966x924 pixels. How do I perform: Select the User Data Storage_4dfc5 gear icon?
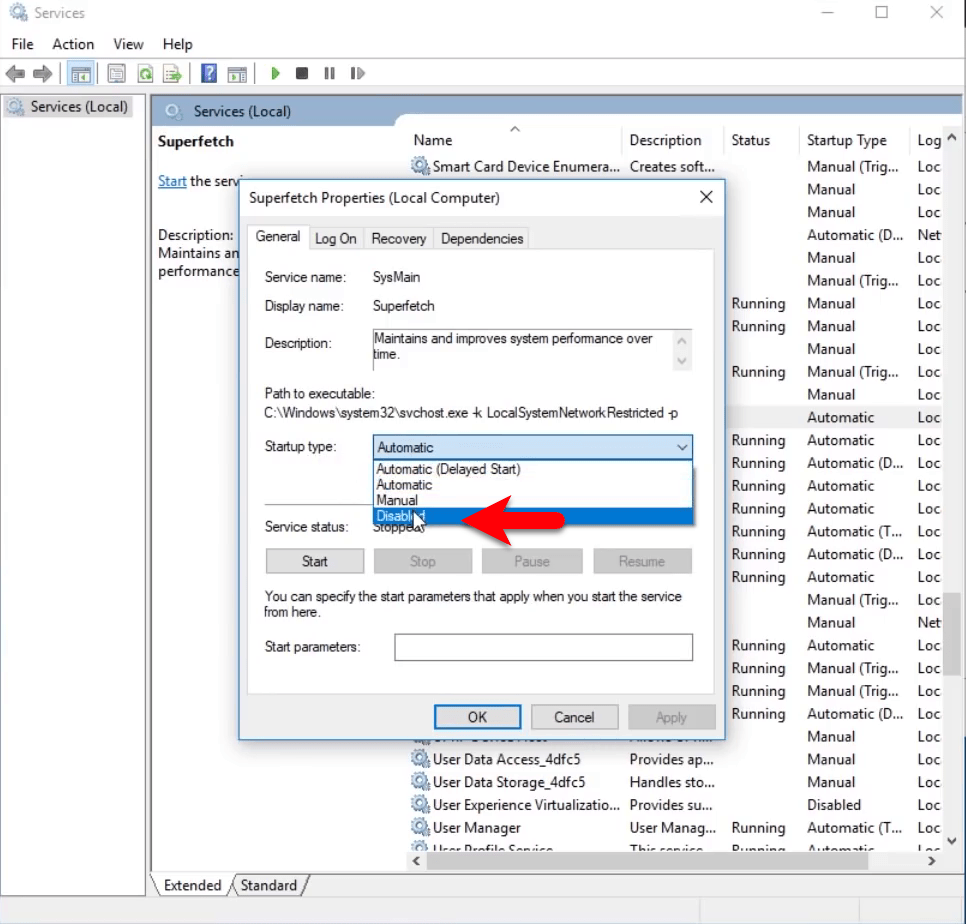pyautogui.click(x=420, y=782)
